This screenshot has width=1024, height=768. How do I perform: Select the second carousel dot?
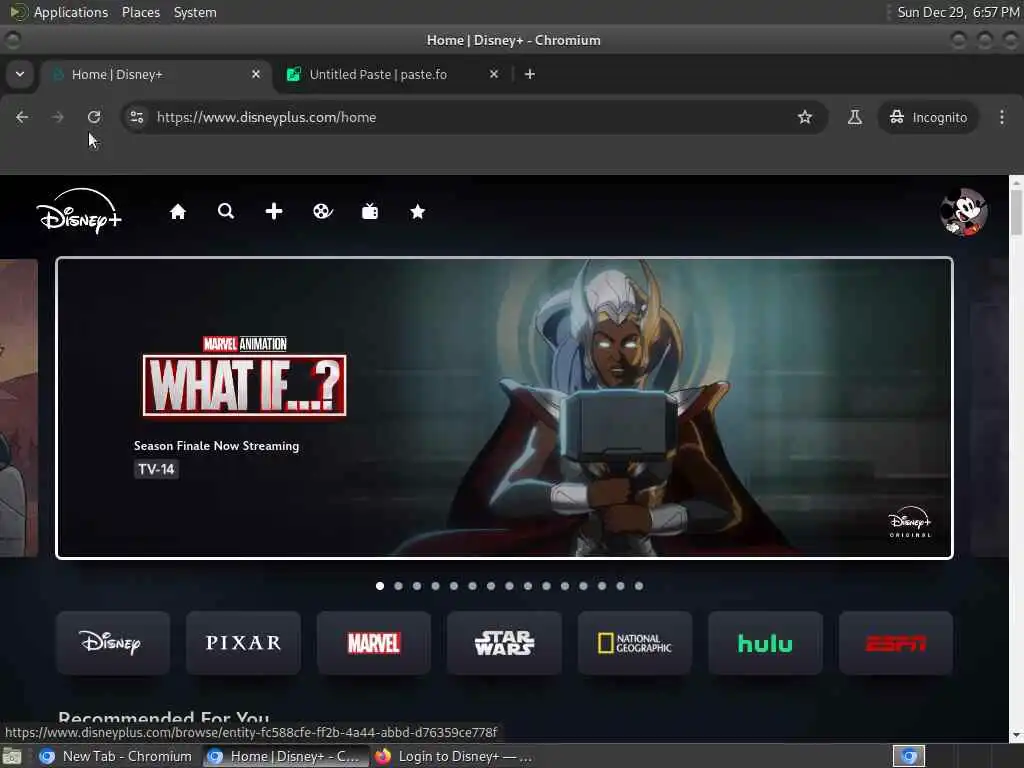pyautogui.click(x=398, y=586)
